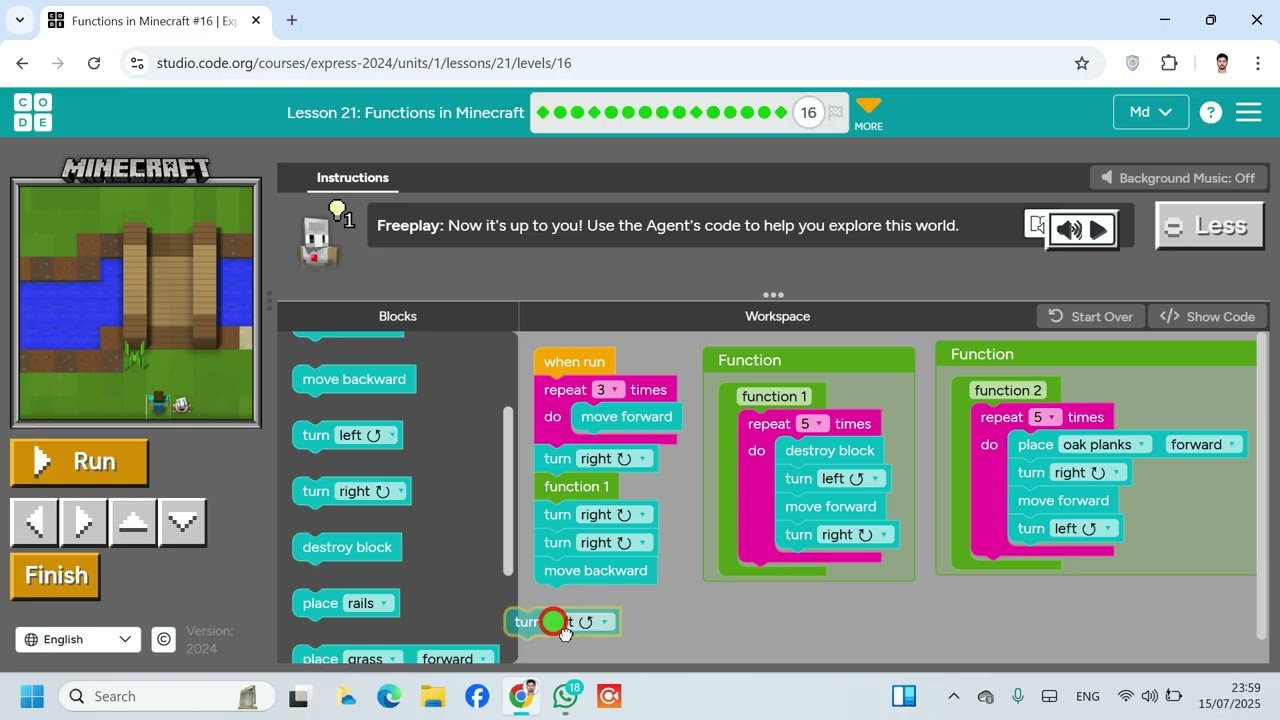Click the browser address bar URL
Screen dimensions: 1280x720
[364, 63]
